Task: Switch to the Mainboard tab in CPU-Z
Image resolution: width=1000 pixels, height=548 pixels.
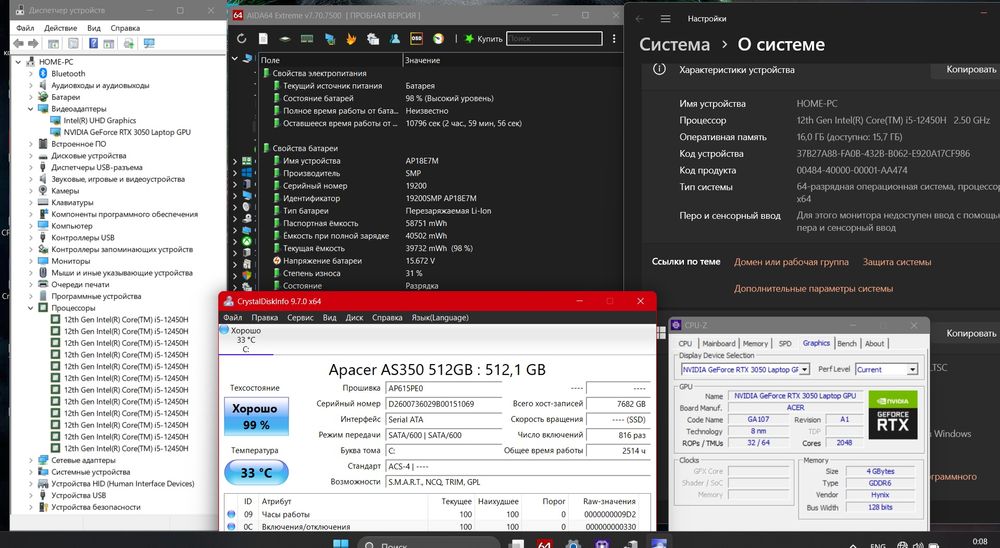Action: click(x=719, y=343)
